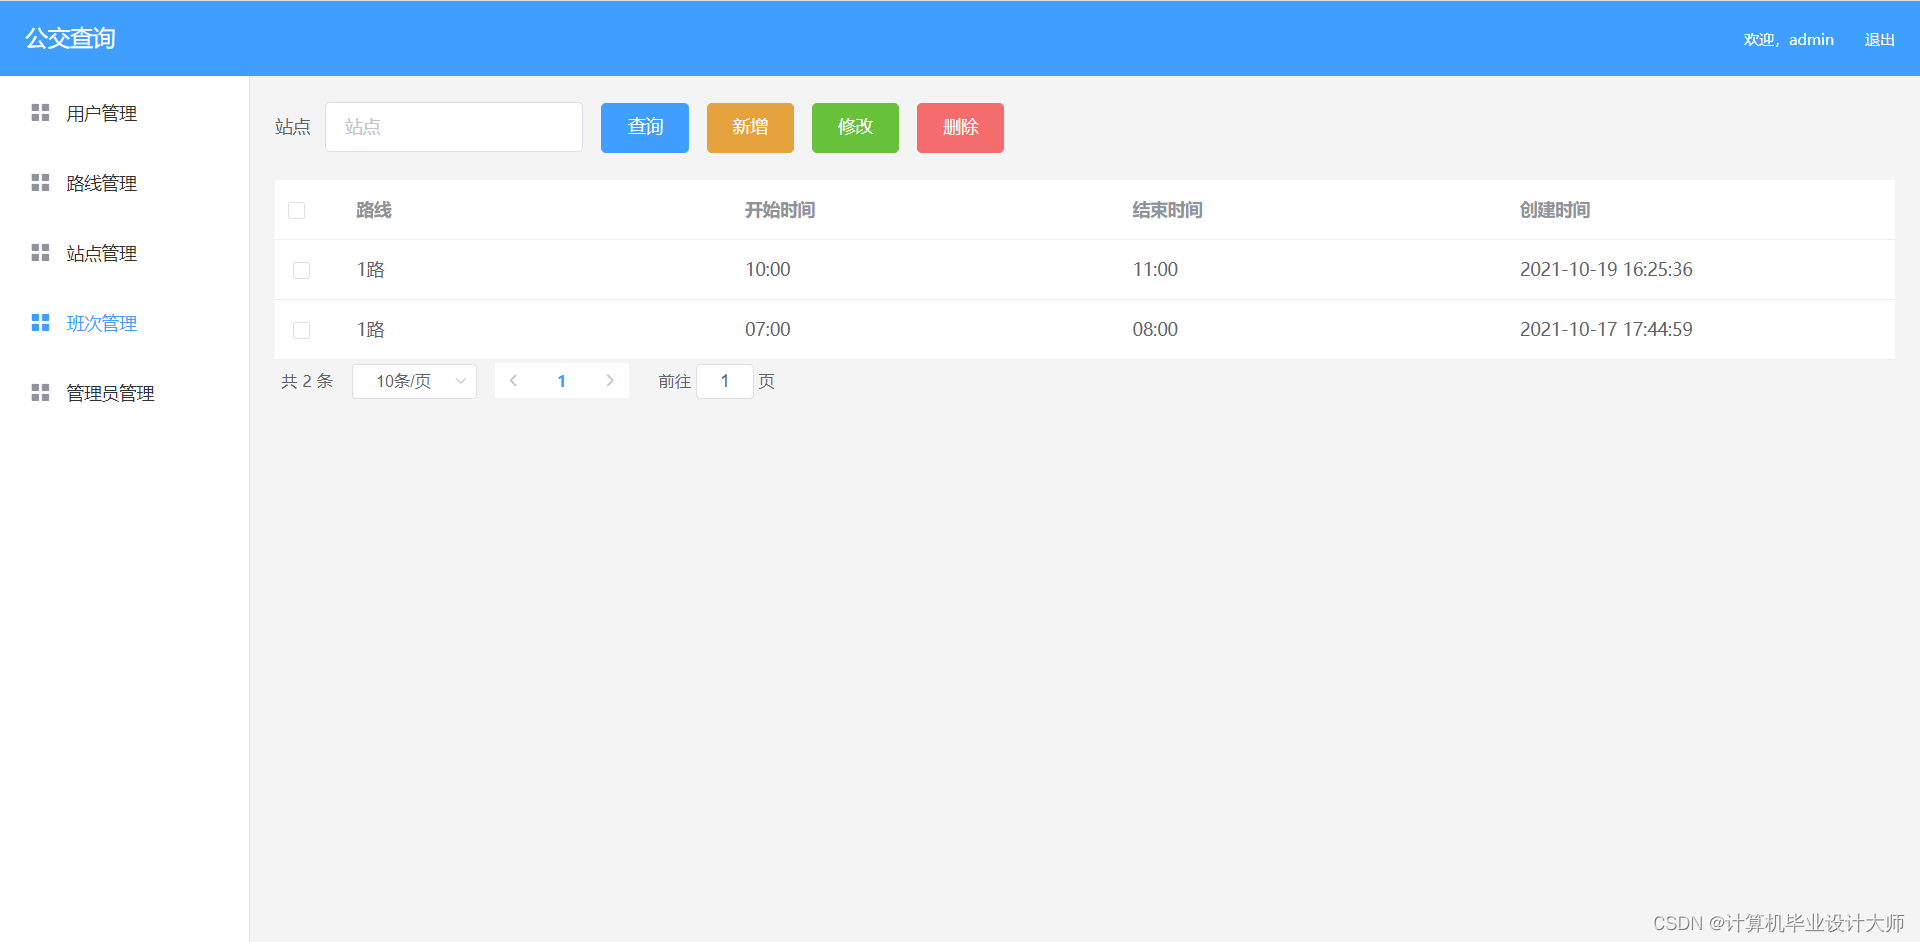The width and height of the screenshot is (1920, 942).
Task: Toggle the select-all checkbox in table header
Action: (x=297, y=210)
